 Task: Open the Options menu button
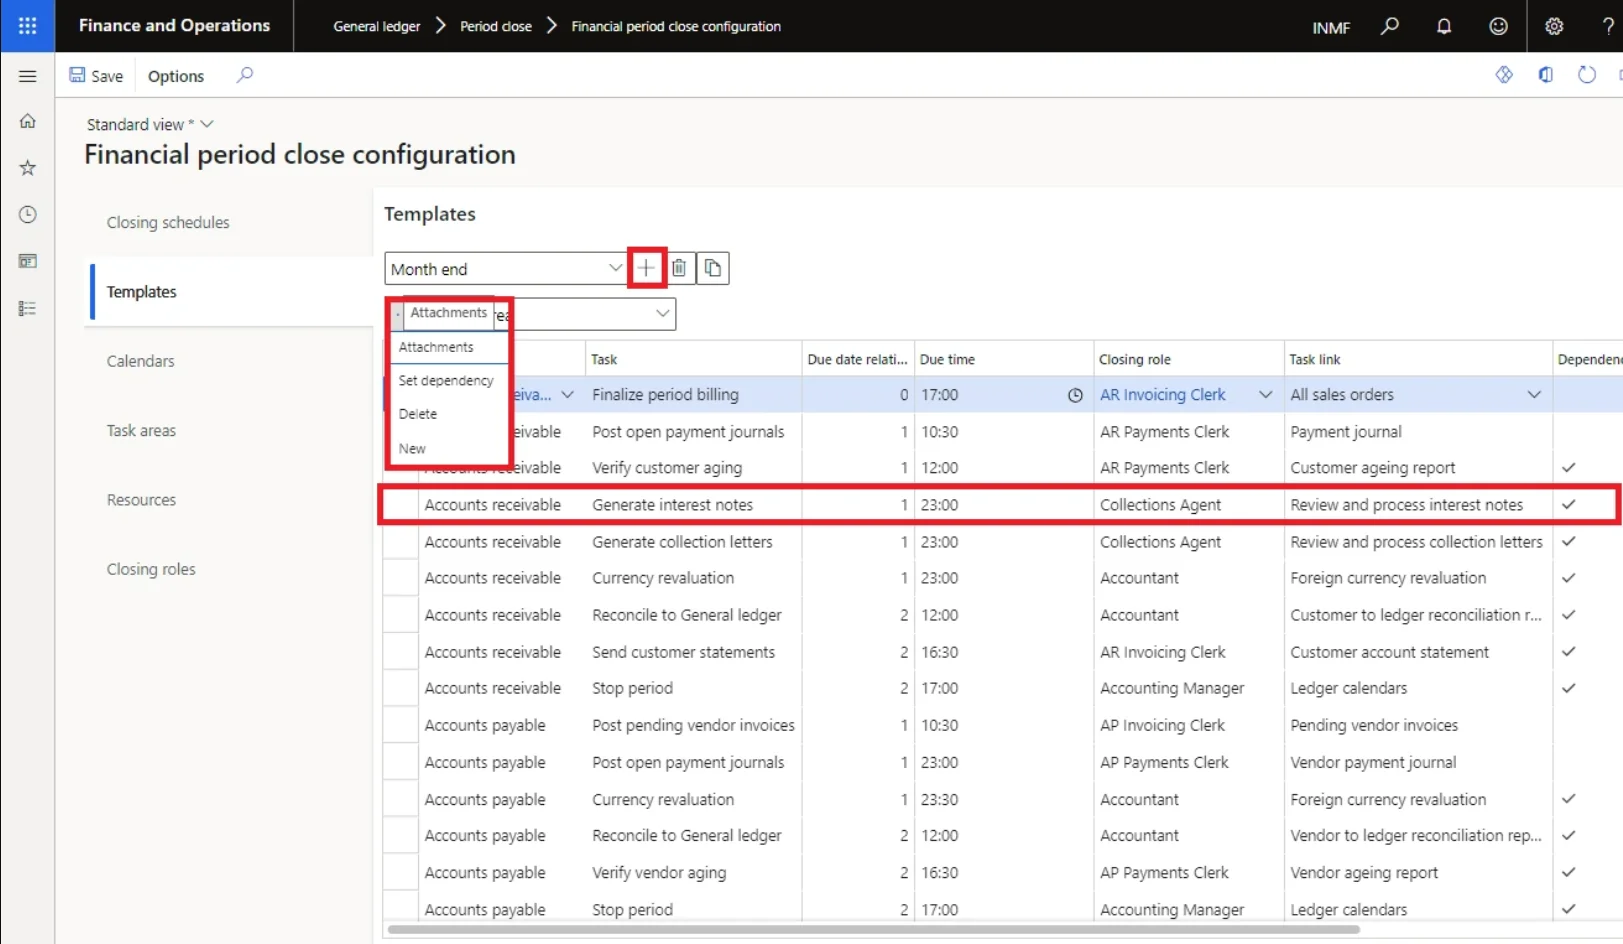(x=176, y=75)
